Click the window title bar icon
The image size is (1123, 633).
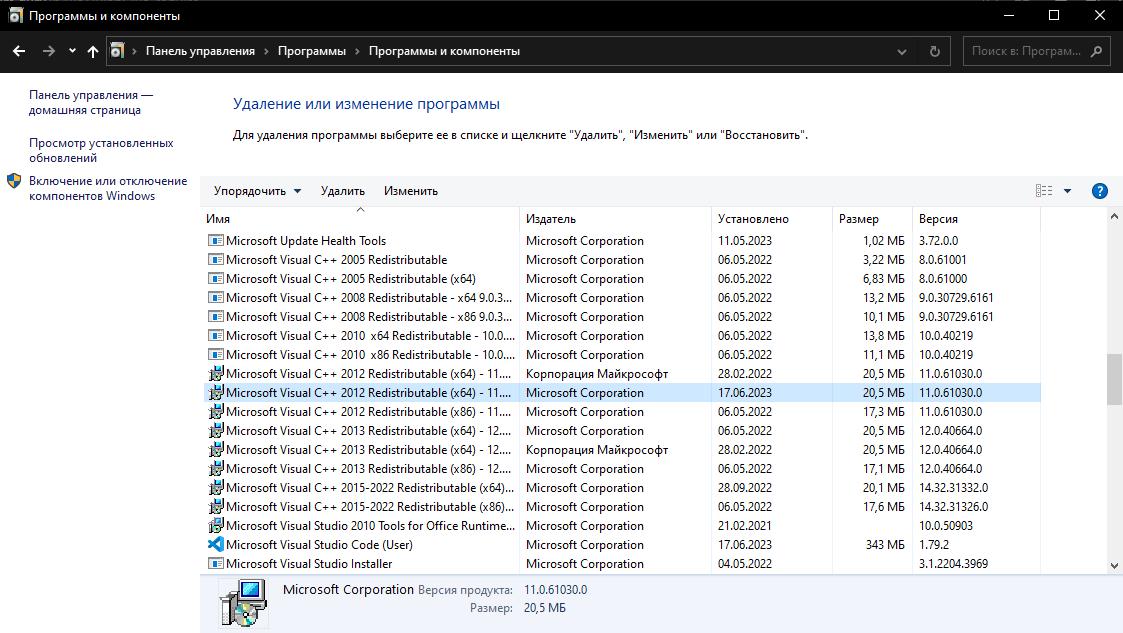(x=15, y=15)
